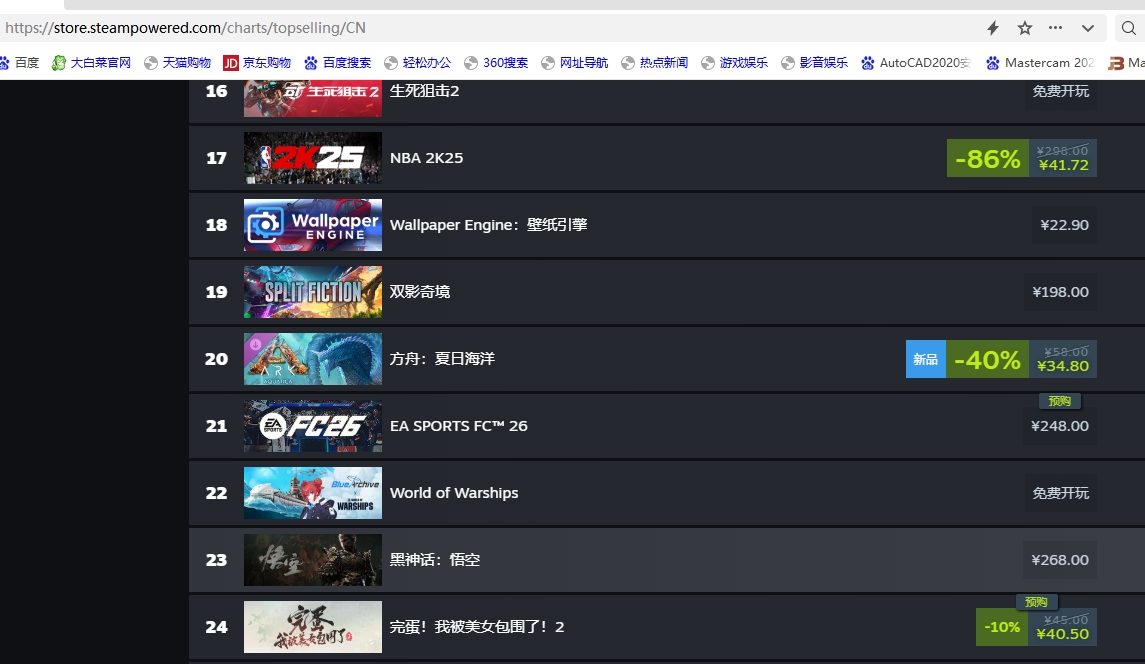Screen dimensions: 1145x664
Task: Open the 游戏娱乐 bookmark
Action: pos(735,63)
